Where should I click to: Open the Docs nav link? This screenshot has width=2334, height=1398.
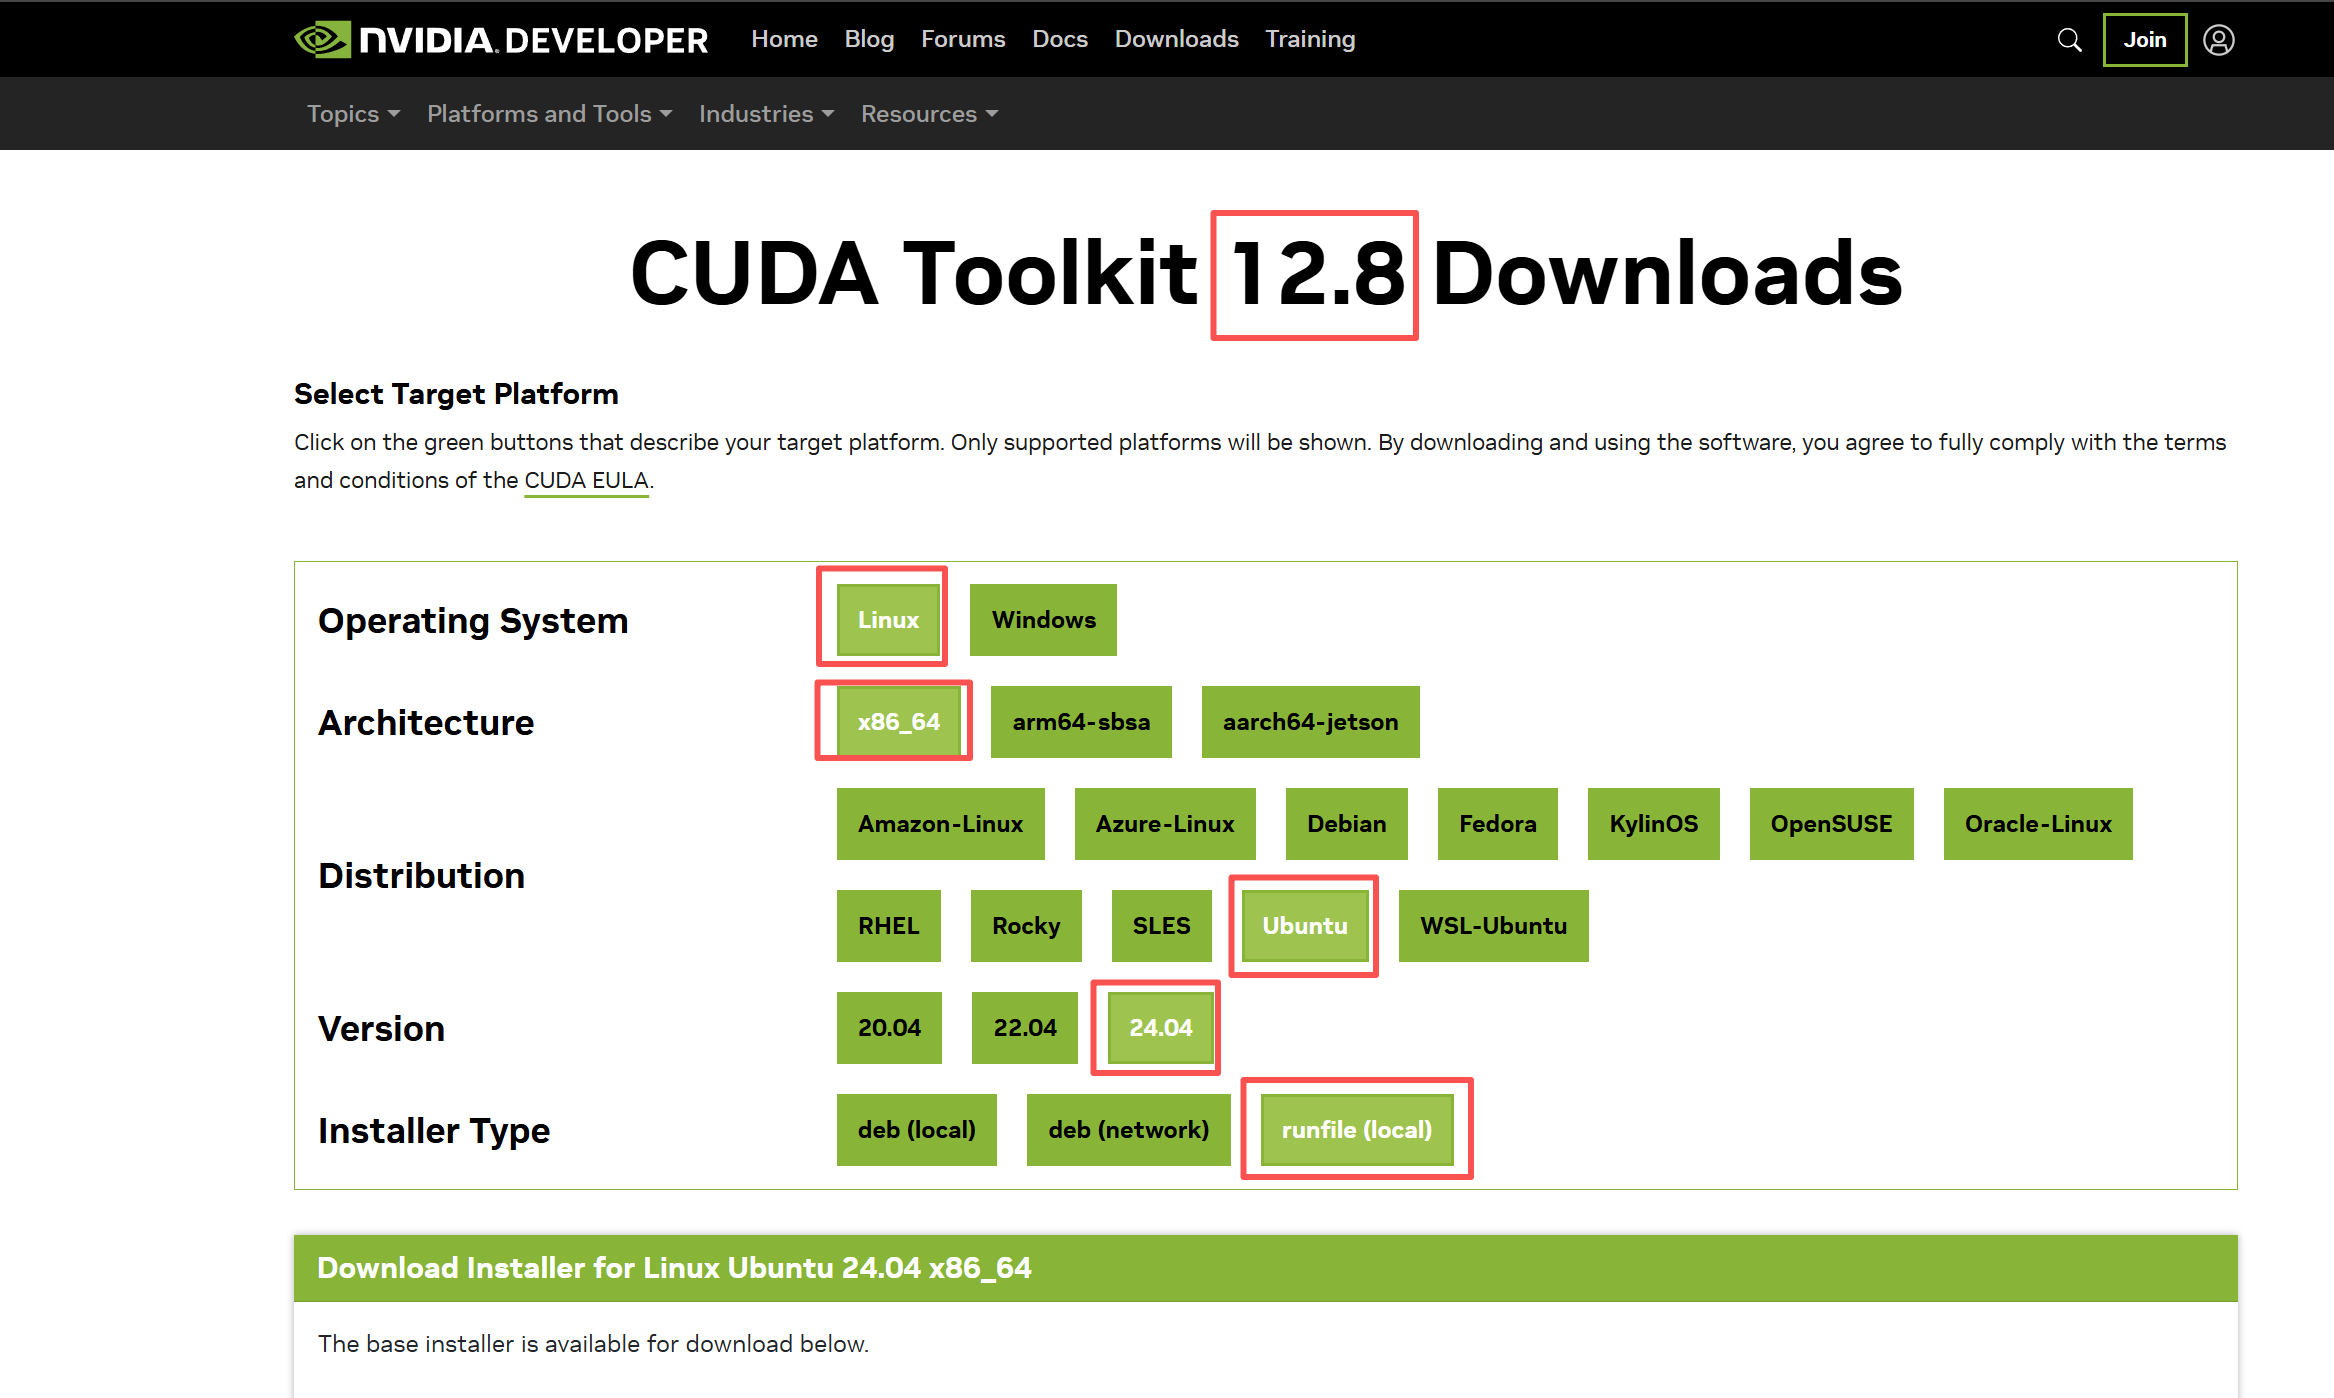click(1059, 39)
